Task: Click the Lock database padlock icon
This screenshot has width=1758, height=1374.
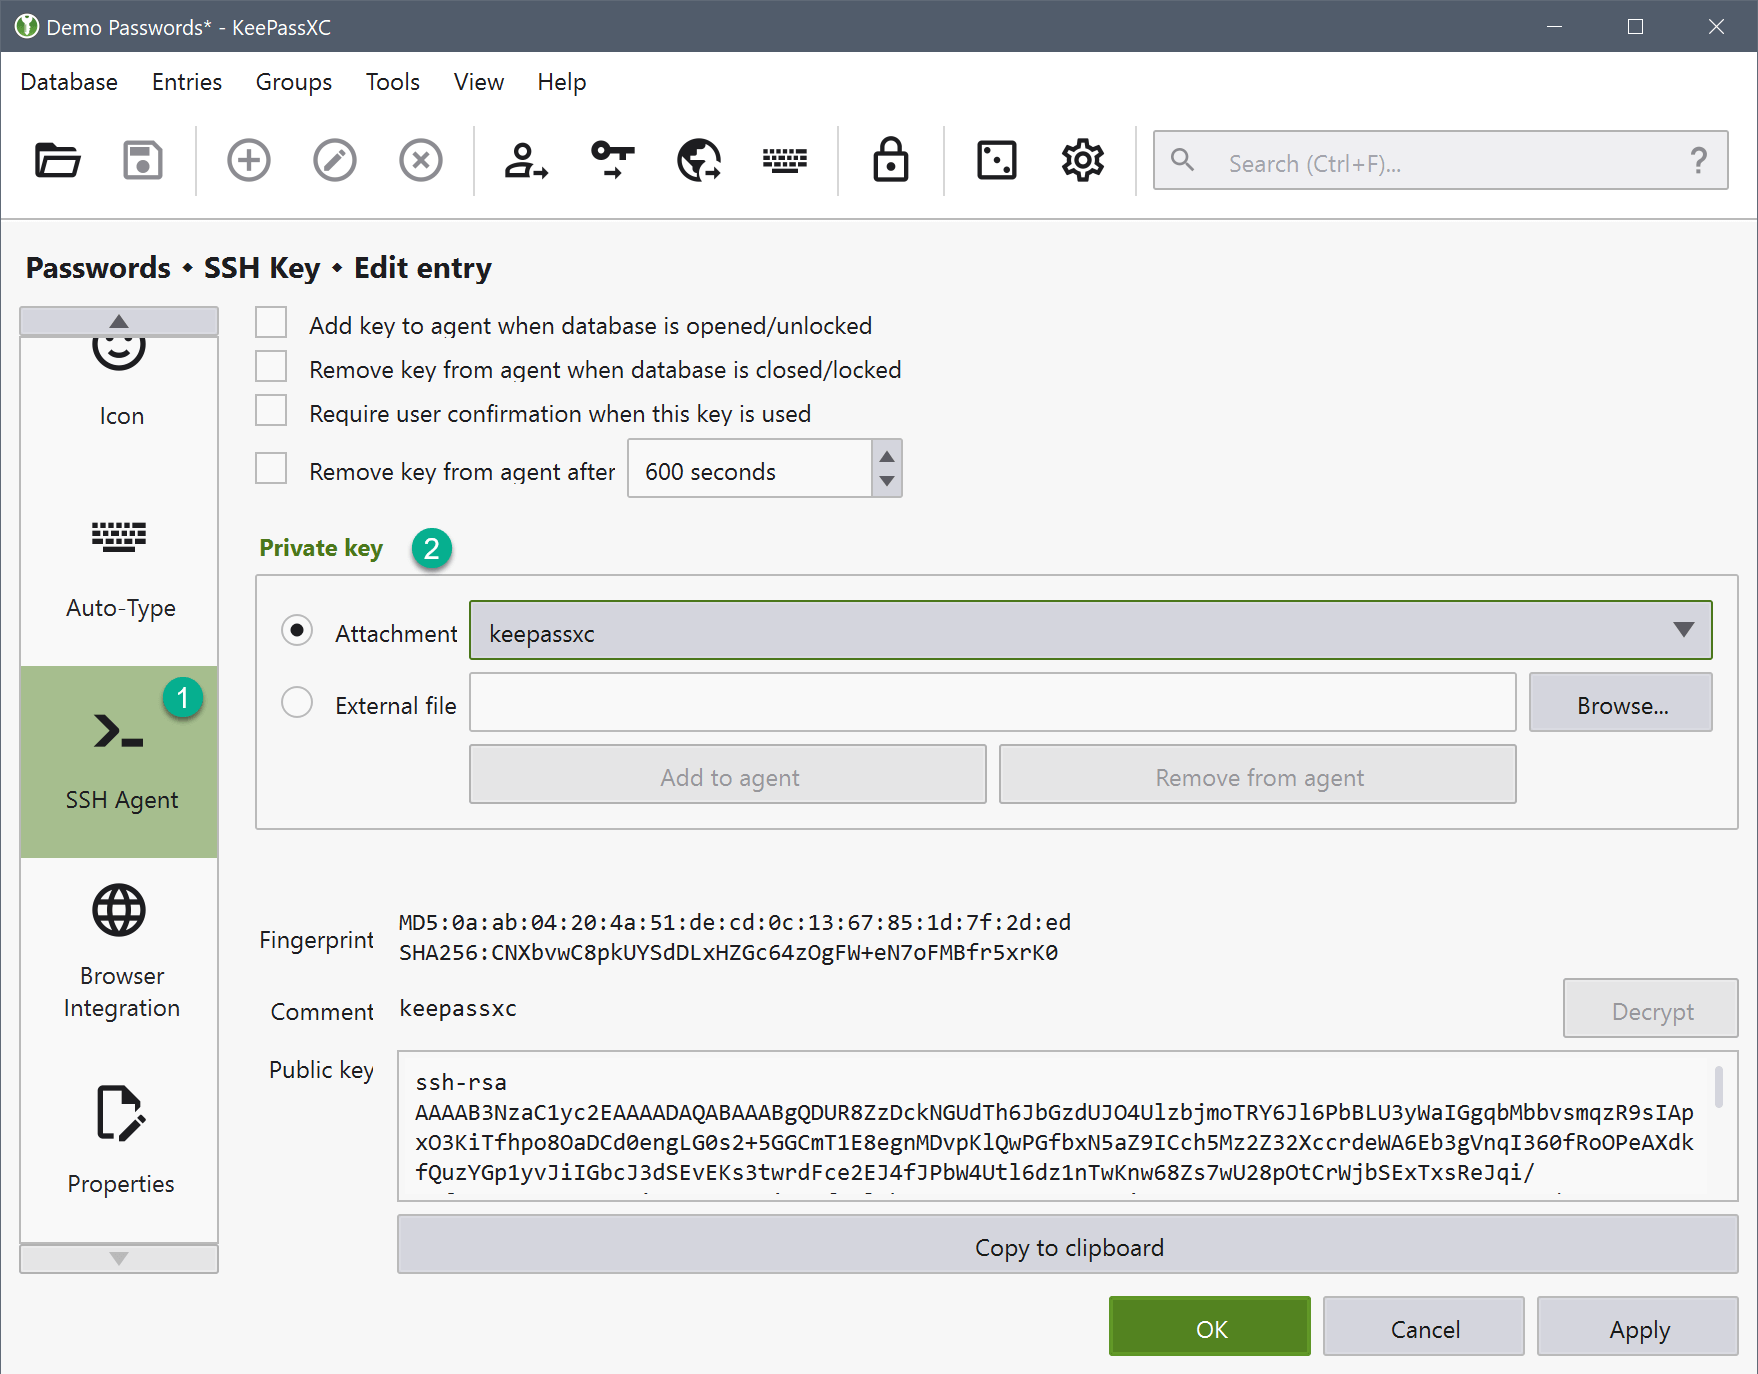Action: click(890, 160)
